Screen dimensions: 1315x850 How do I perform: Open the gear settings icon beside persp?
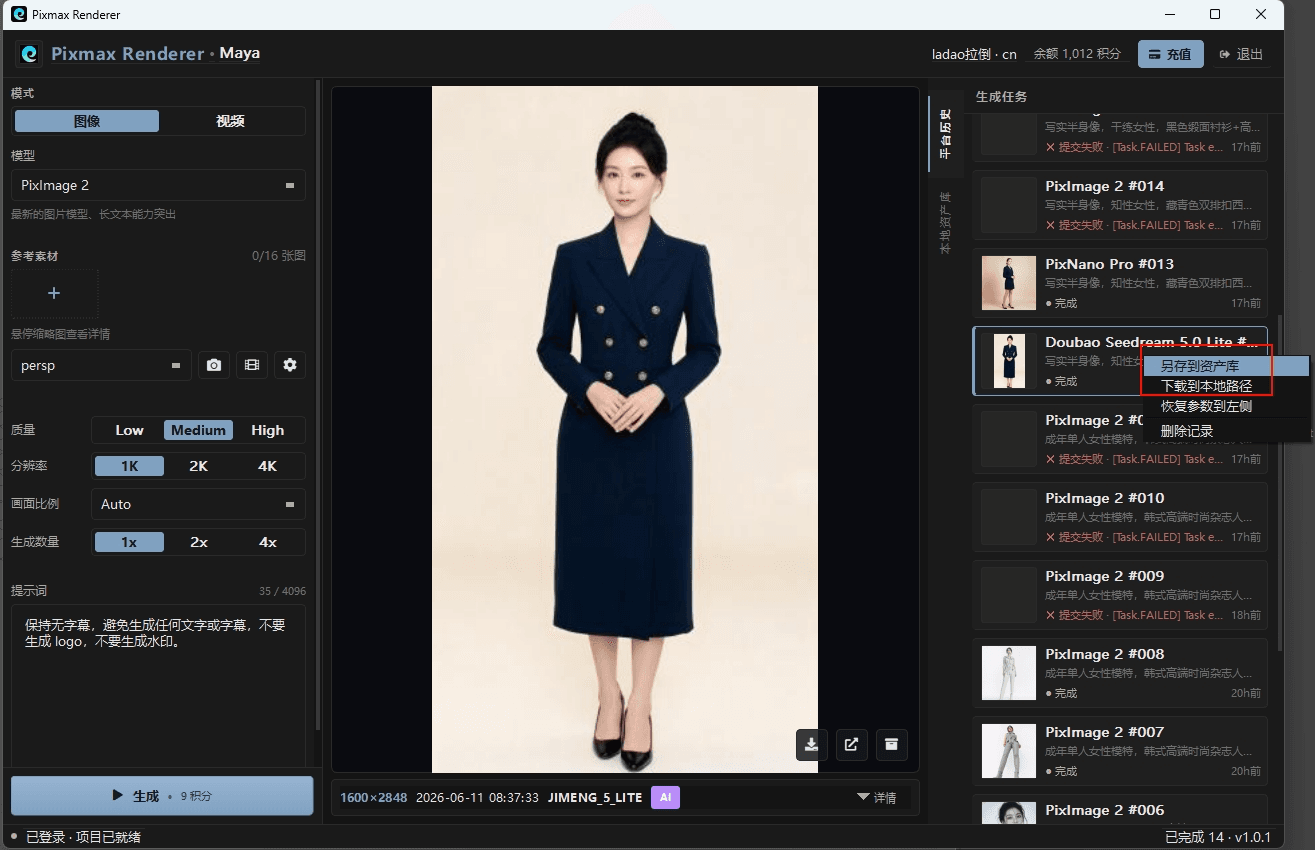(290, 365)
